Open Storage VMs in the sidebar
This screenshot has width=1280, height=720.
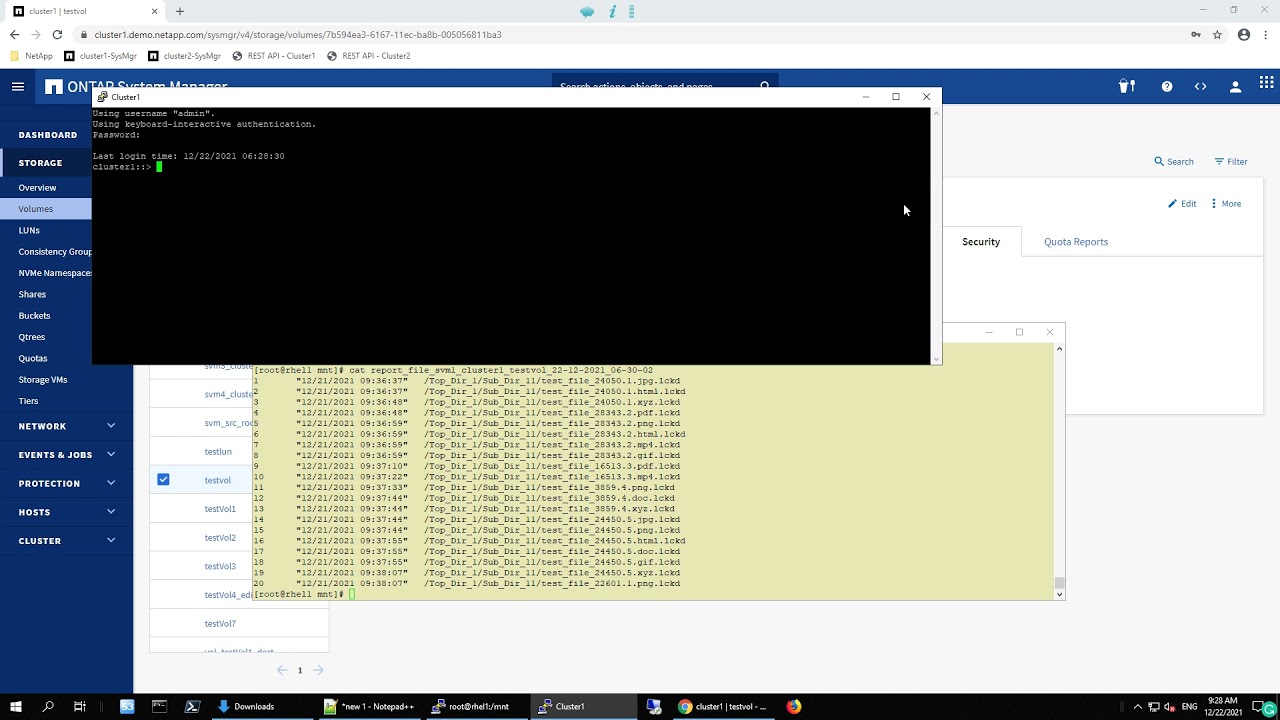[43, 380]
